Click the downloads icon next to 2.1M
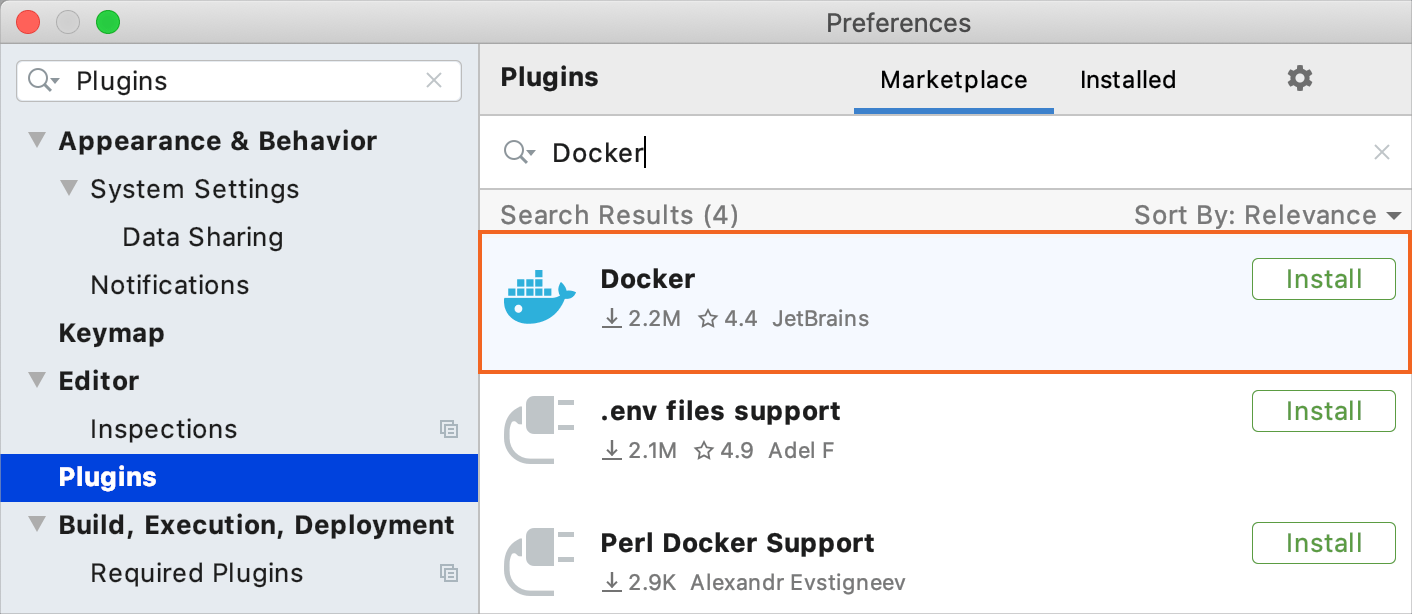The height and width of the screenshot is (614, 1412). [612, 451]
